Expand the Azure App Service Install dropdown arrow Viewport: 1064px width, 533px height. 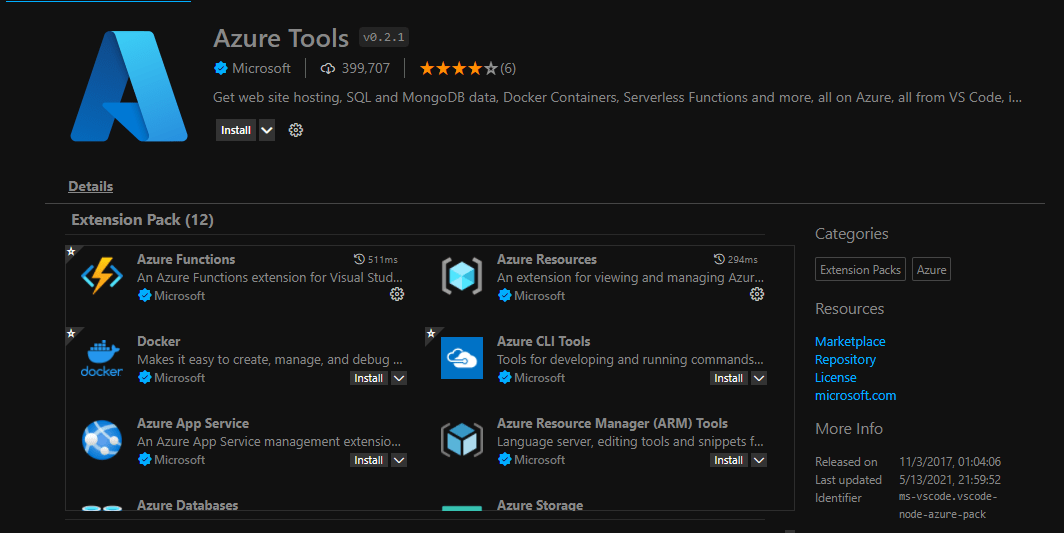pos(399,460)
